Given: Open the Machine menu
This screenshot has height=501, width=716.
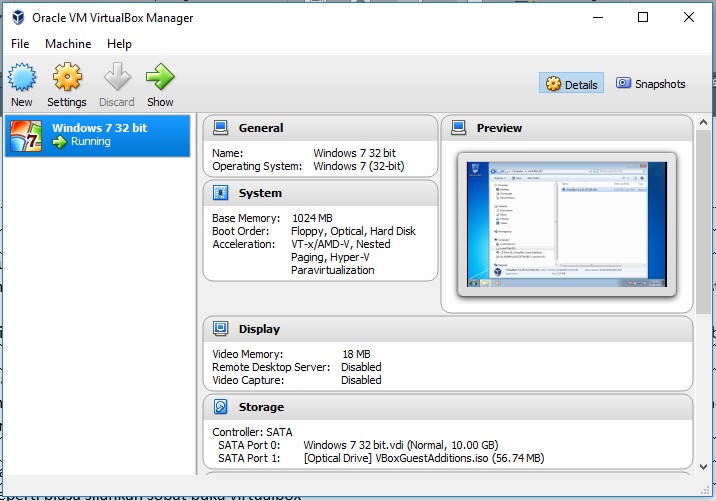Looking at the screenshot, I should [68, 44].
